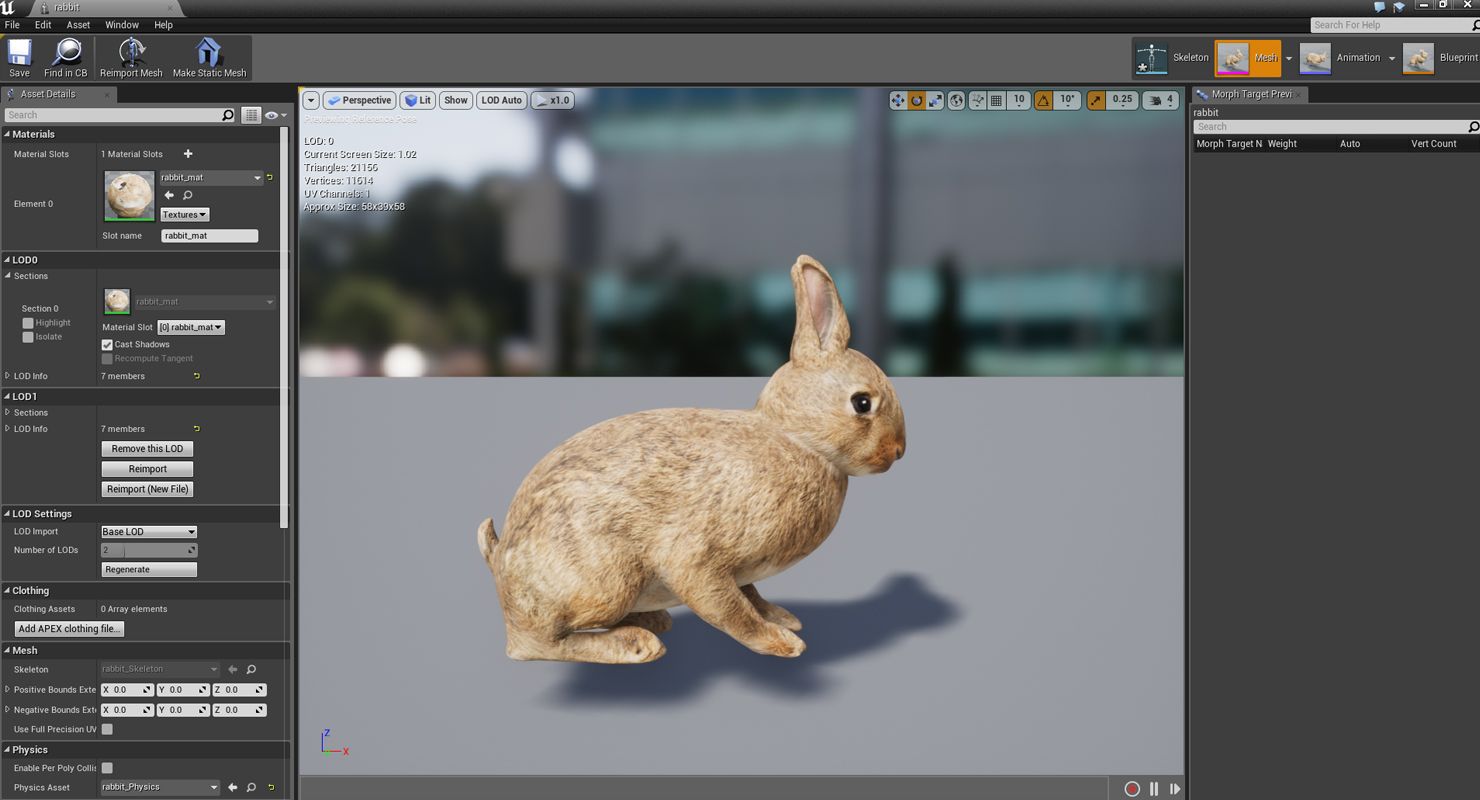This screenshot has width=1480, height=800.
Task: Click the Regenerate button
Action: [x=149, y=570]
